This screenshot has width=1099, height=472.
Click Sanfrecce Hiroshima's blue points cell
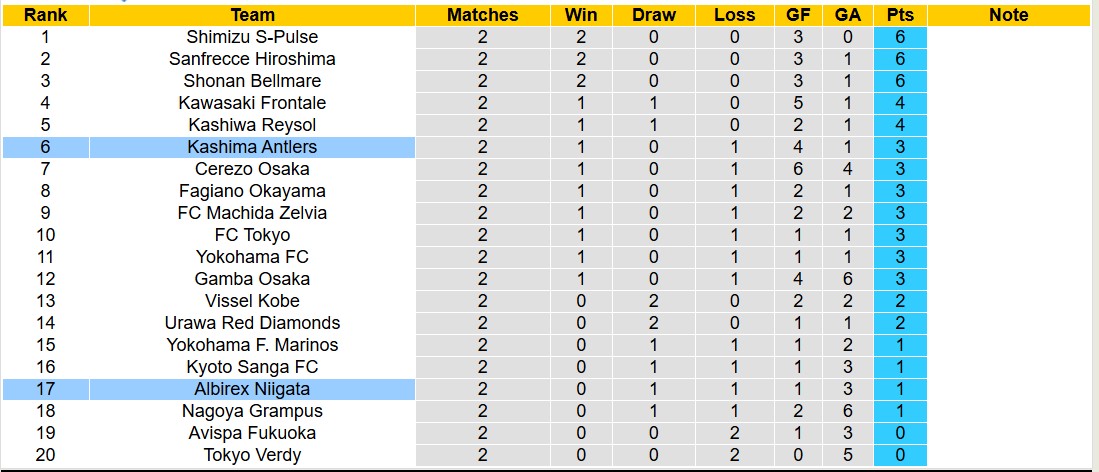900,59
